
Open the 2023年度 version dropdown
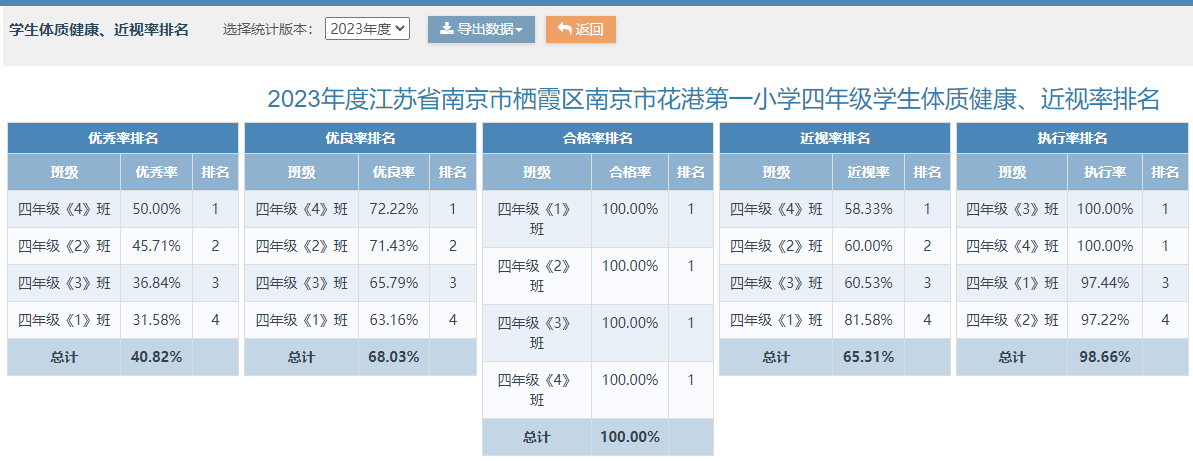click(x=367, y=30)
